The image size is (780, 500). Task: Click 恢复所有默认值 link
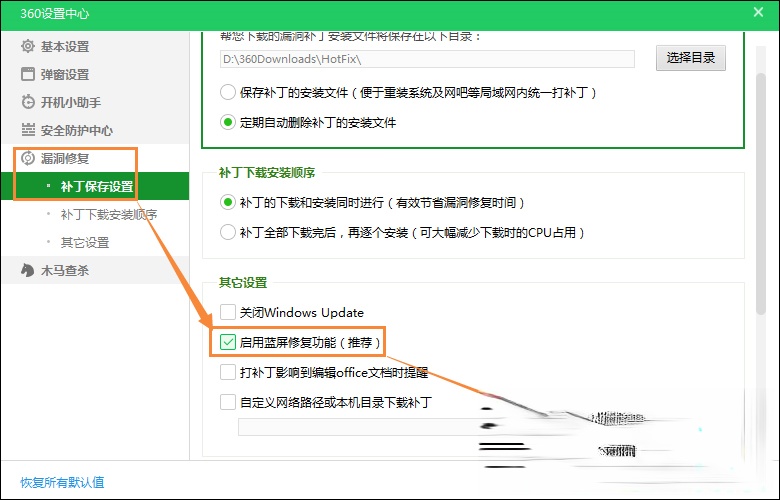tap(62, 482)
